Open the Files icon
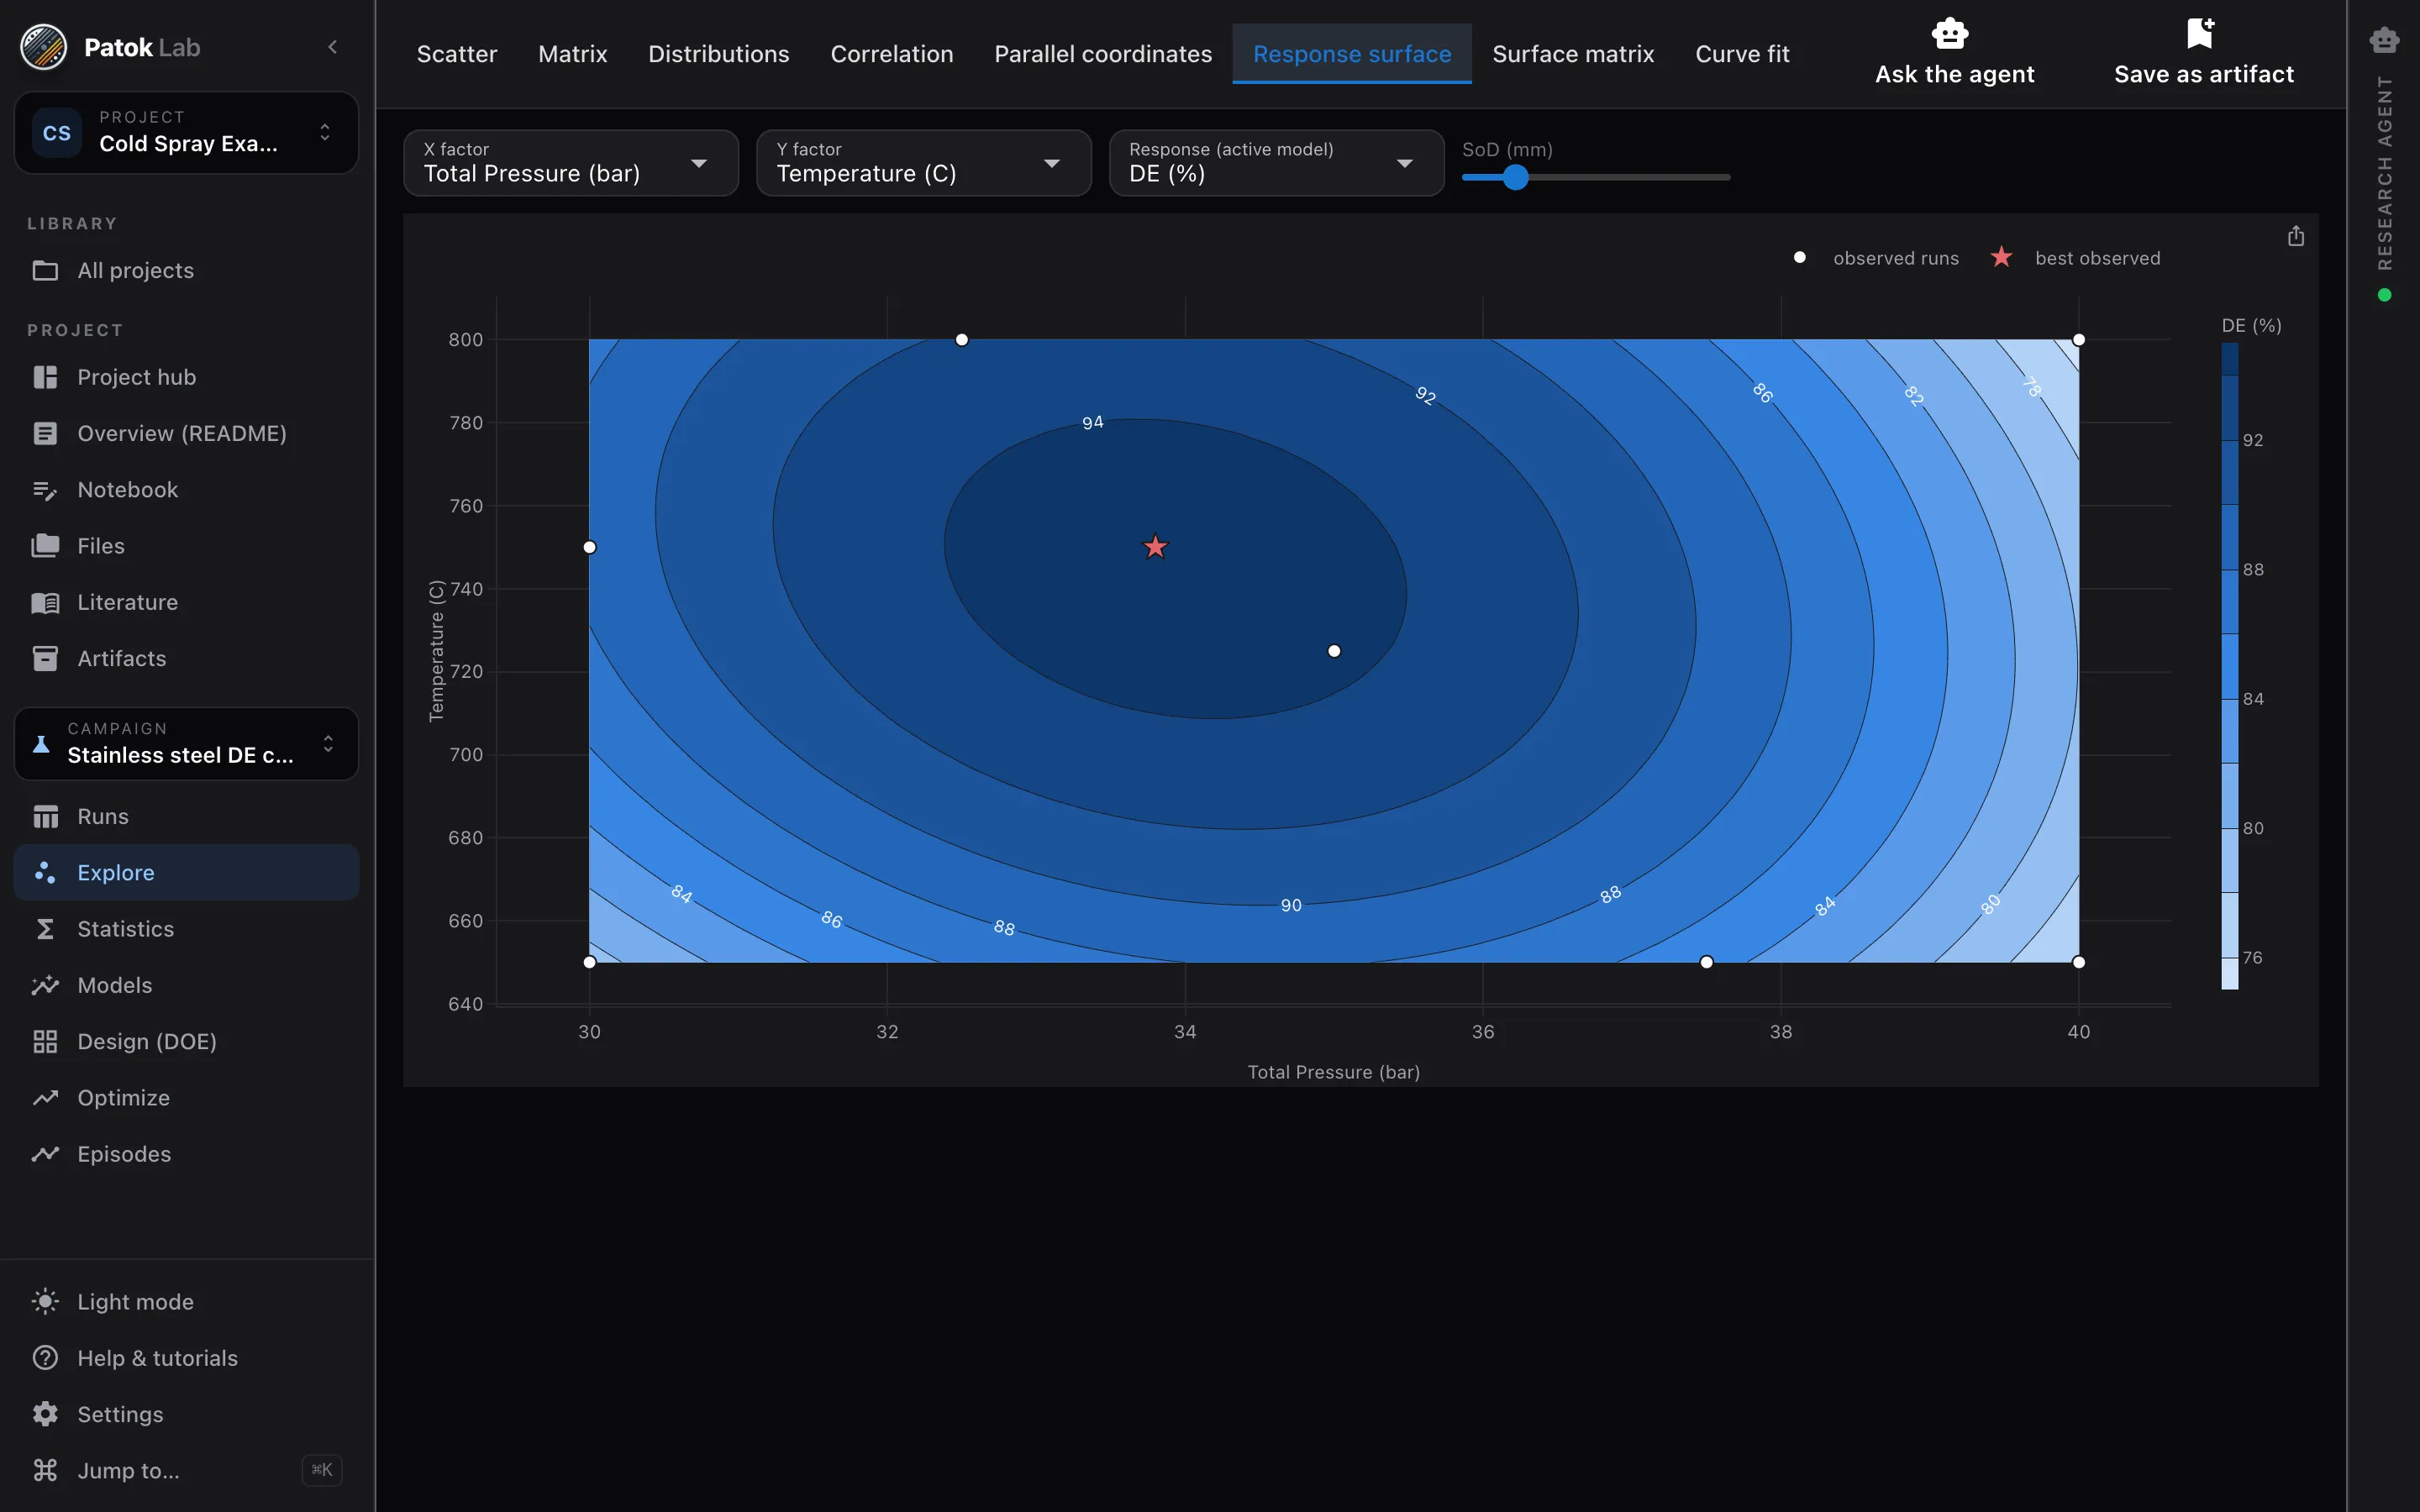The image size is (2420, 1512). (45, 546)
